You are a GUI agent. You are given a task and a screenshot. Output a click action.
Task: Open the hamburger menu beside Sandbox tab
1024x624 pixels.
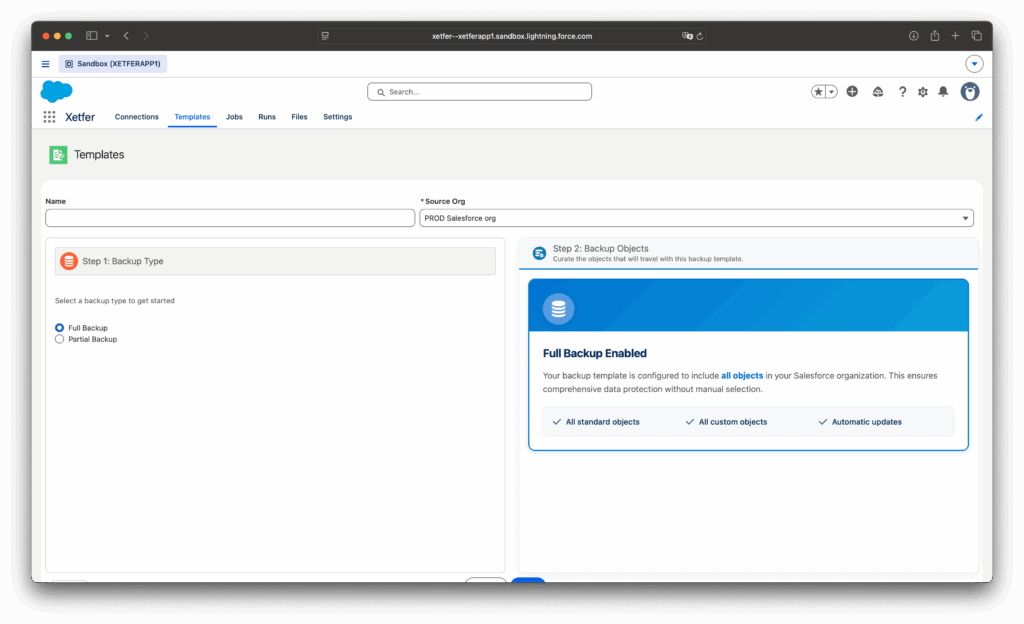(x=45, y=64)
